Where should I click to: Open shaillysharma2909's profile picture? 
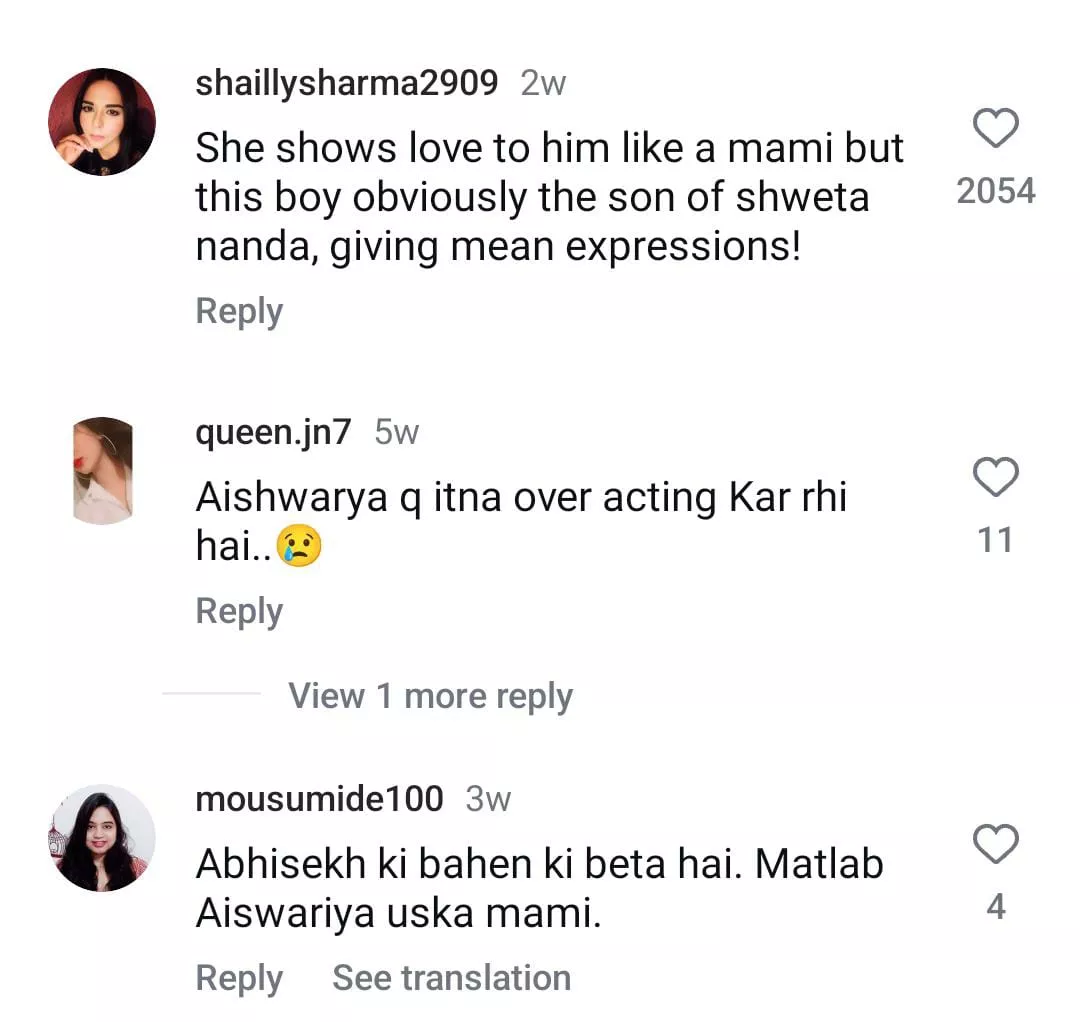point(102,122)
